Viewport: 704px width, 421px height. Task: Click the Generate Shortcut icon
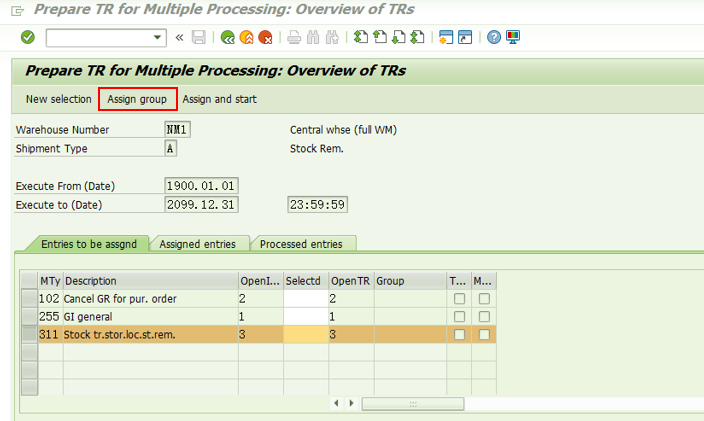tap(465, 37)
